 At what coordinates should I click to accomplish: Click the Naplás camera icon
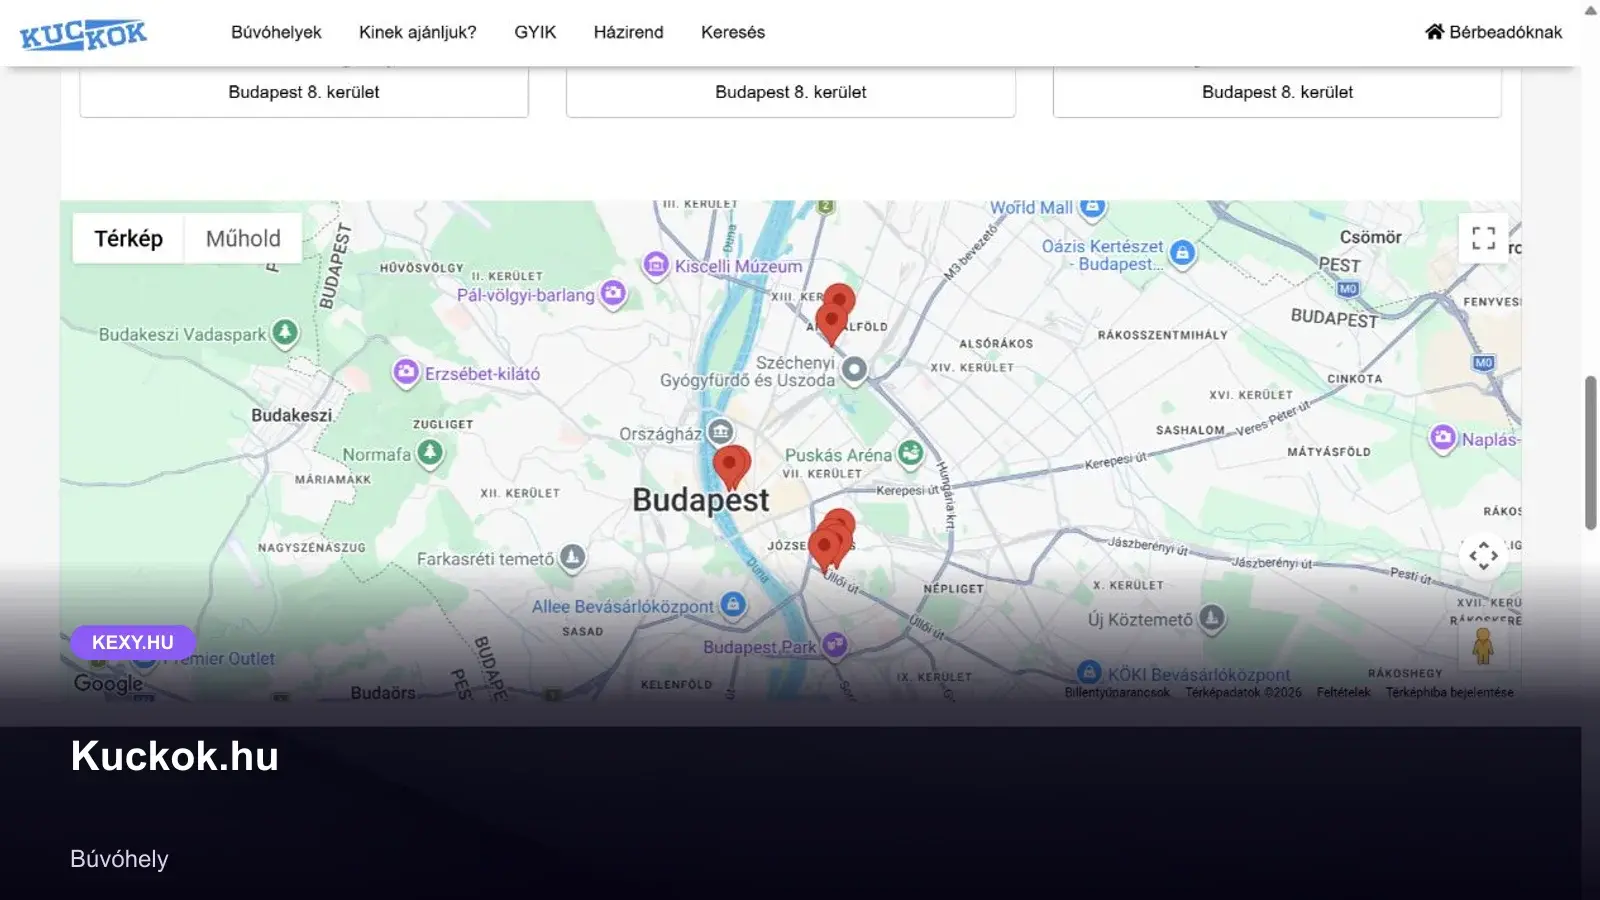[x=1443, y=438]
